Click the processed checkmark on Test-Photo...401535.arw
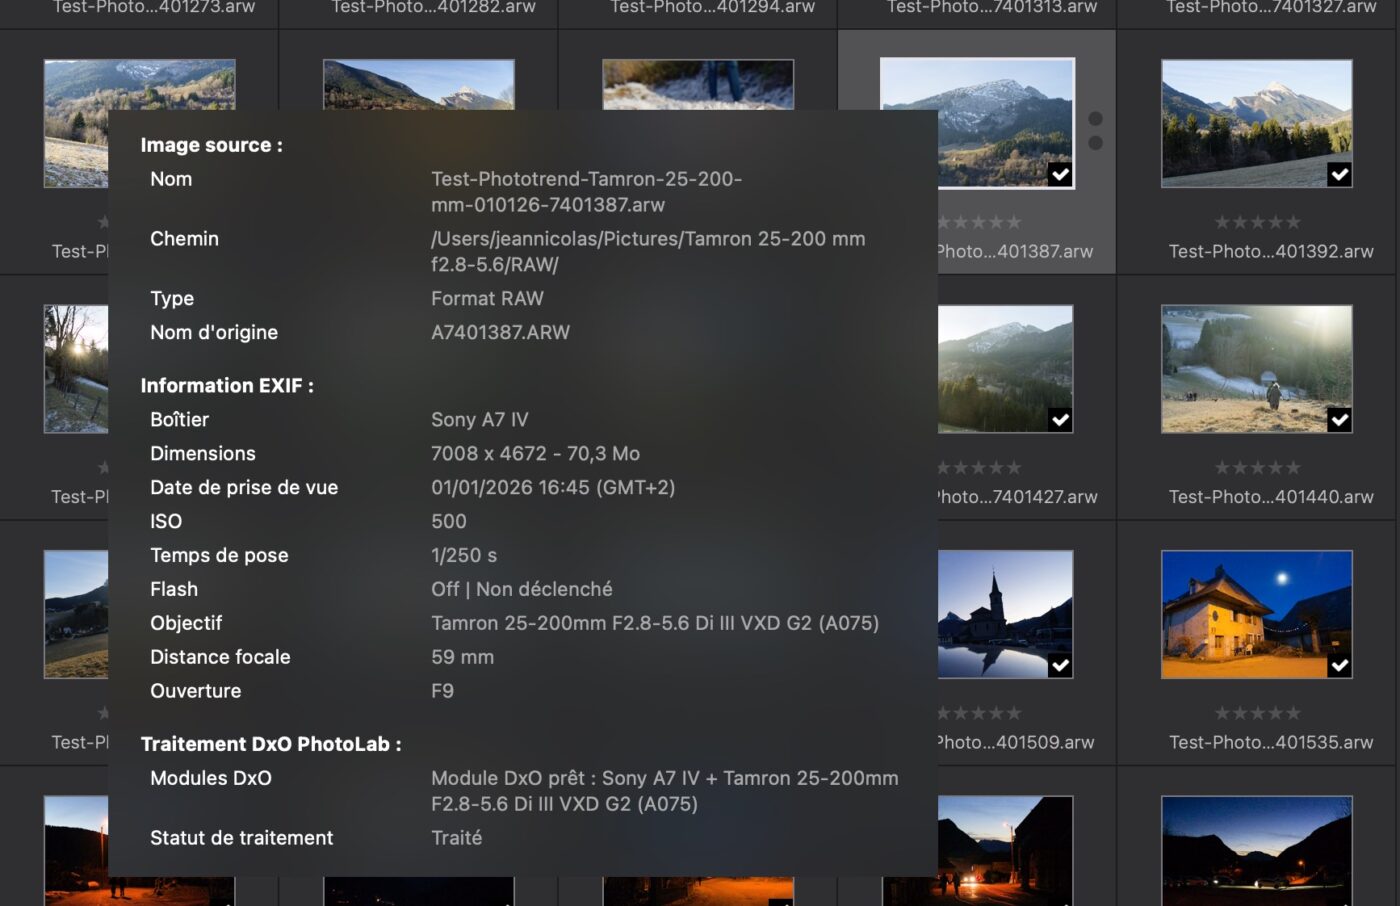 [1339, 666]
